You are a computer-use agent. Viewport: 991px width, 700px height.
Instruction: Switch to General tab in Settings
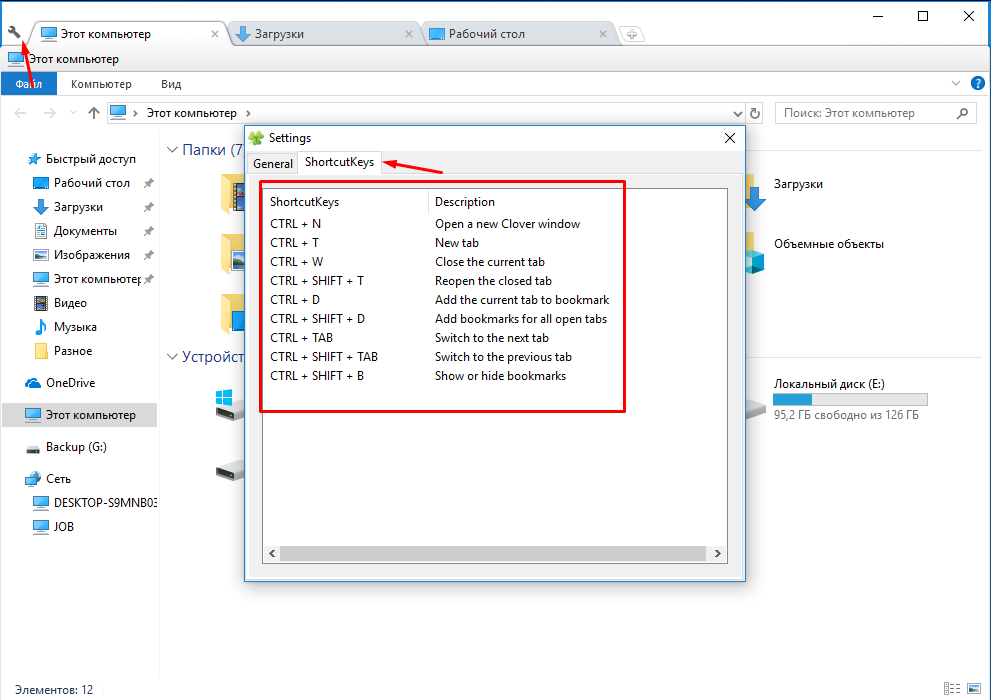click(273, 163)
